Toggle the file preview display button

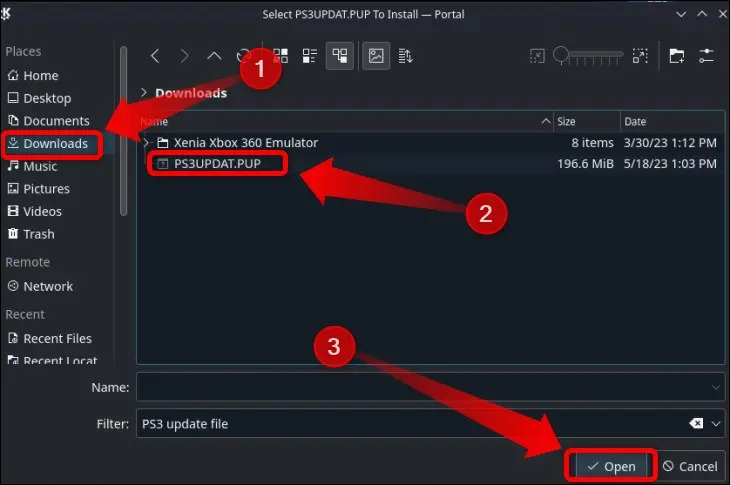(x=376, y=56)
